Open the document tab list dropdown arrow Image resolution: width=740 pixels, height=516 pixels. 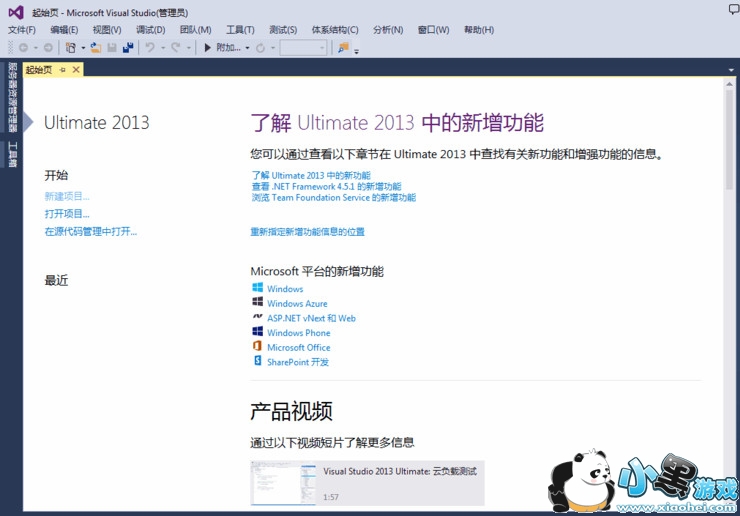pos(731,70)
